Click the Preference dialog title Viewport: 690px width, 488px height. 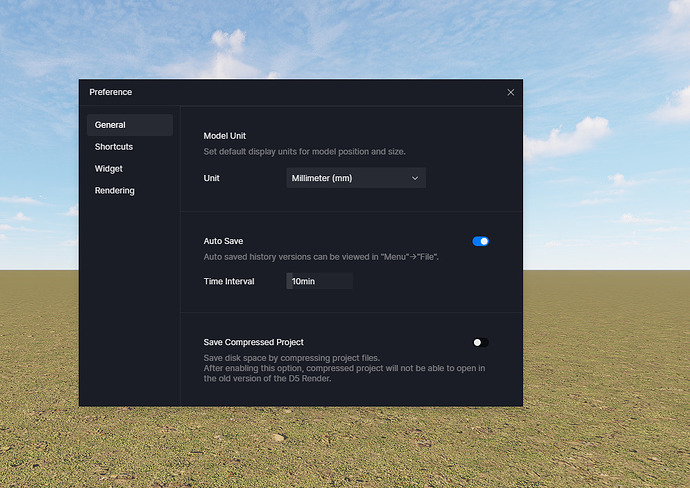[x=110, y=92]
